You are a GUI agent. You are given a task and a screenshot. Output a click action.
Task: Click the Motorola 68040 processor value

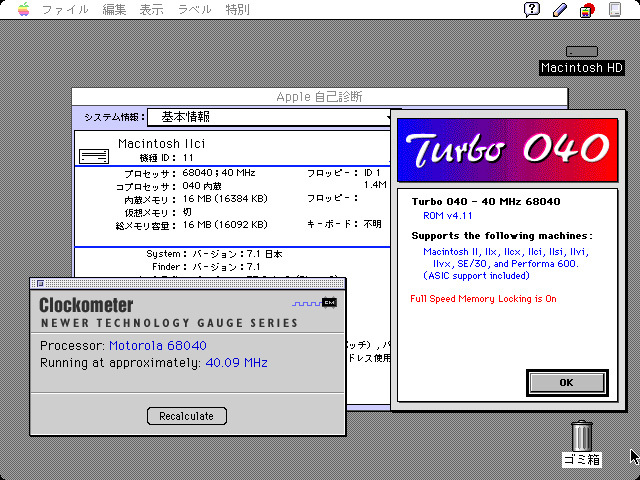pos(158,346)
